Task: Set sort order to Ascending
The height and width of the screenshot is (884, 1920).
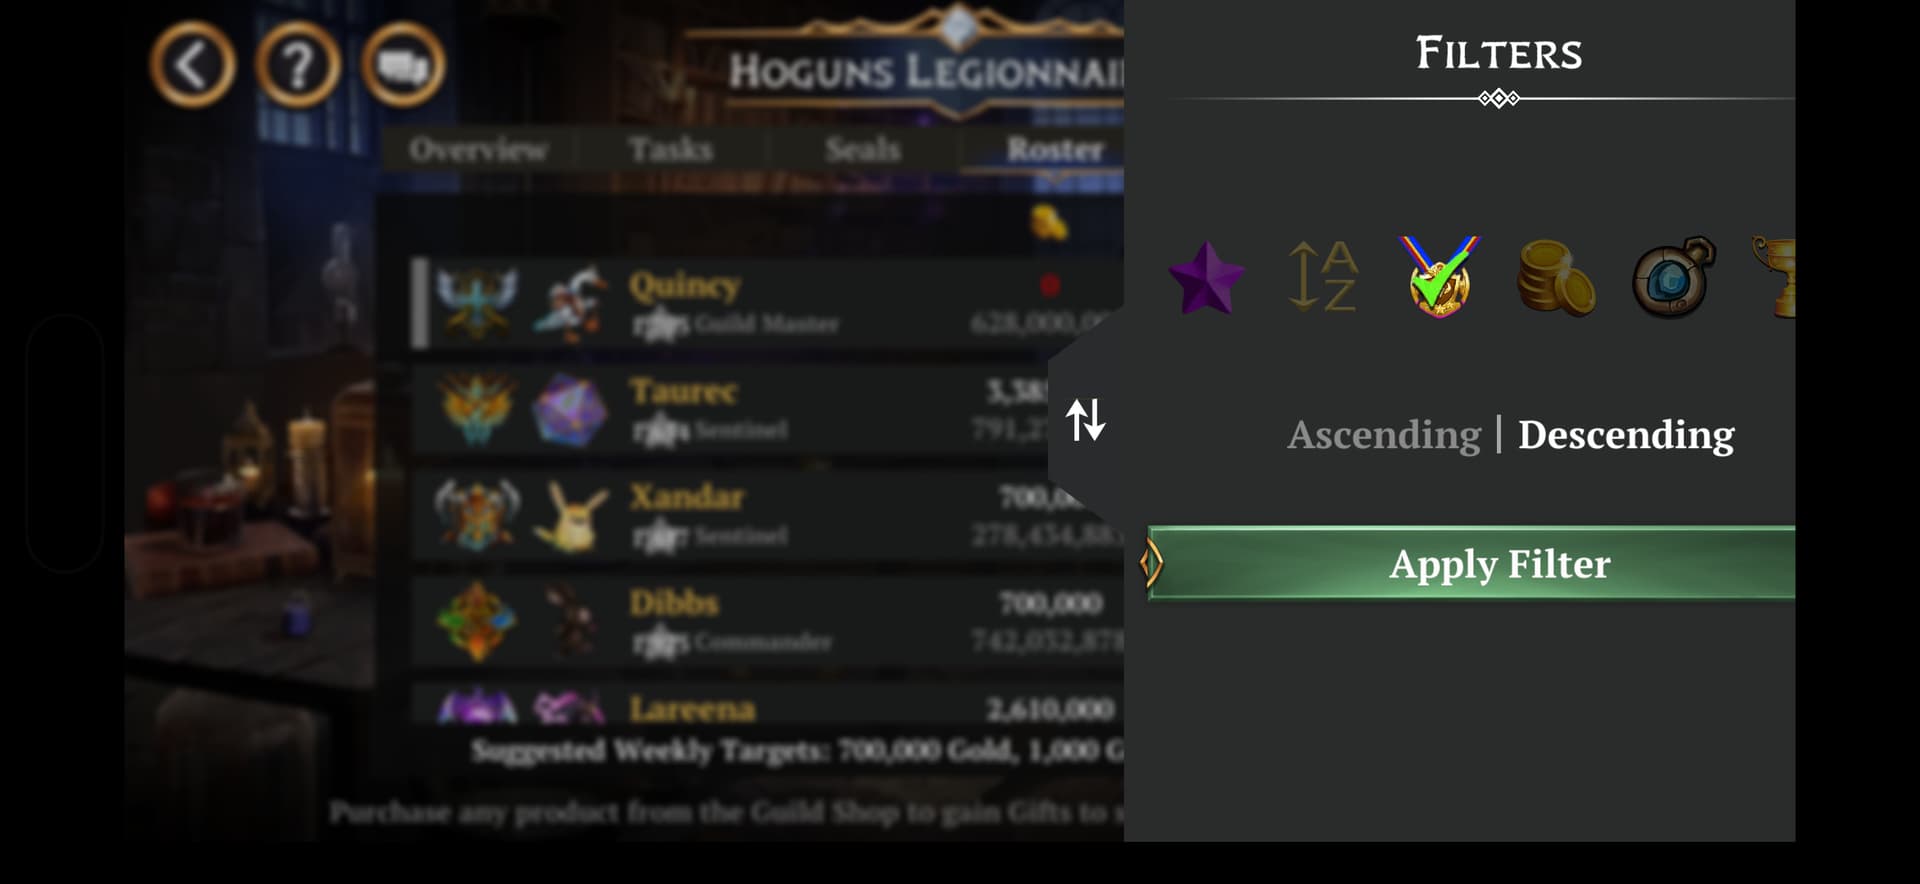Action: click(1384, 435)
